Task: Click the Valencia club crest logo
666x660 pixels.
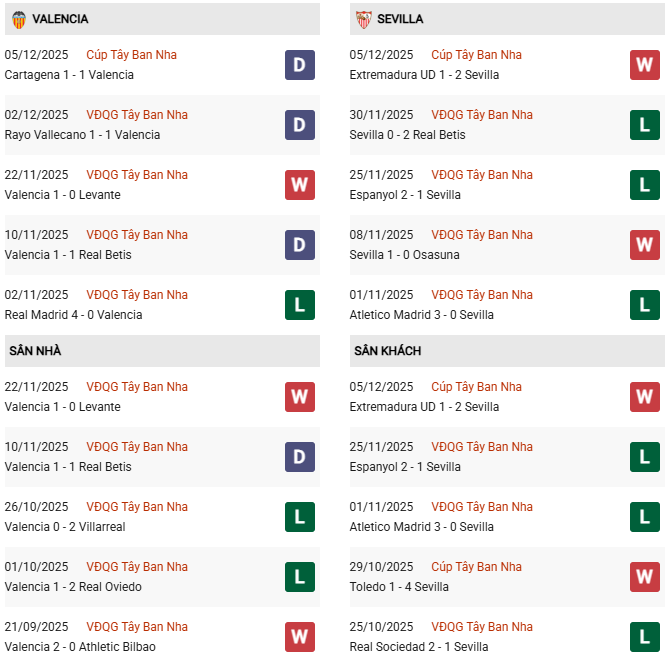Action: coord(18,19)
